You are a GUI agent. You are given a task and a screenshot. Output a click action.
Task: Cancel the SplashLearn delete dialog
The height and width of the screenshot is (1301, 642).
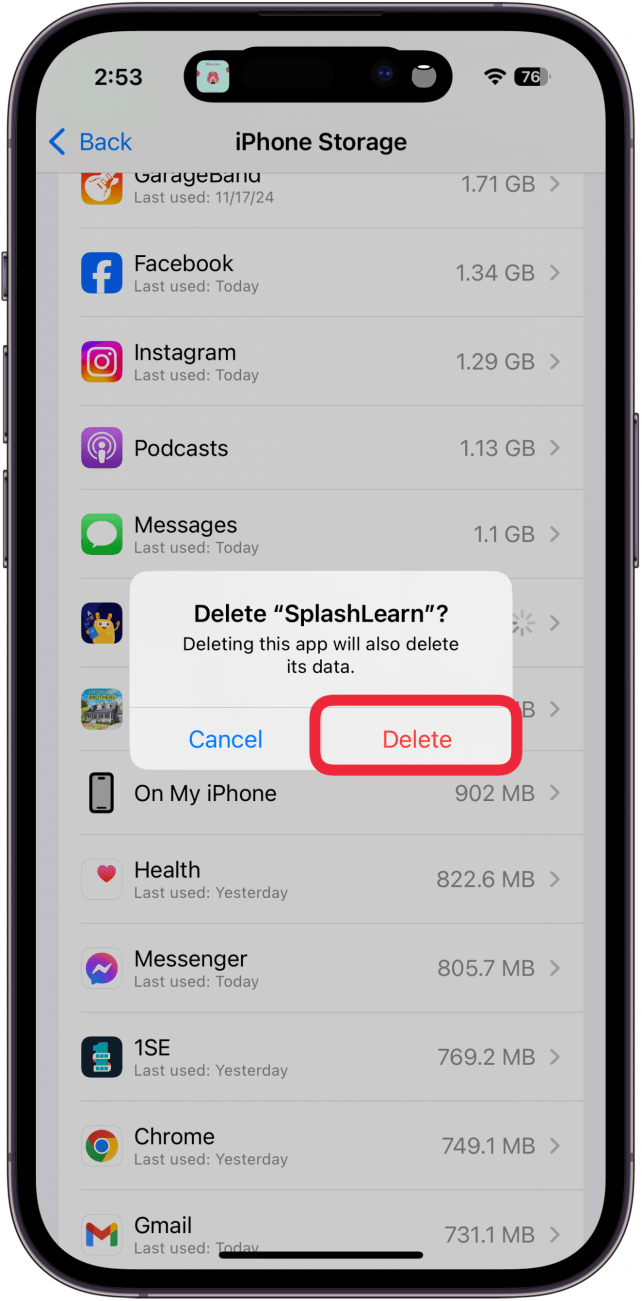pos(226,739)
